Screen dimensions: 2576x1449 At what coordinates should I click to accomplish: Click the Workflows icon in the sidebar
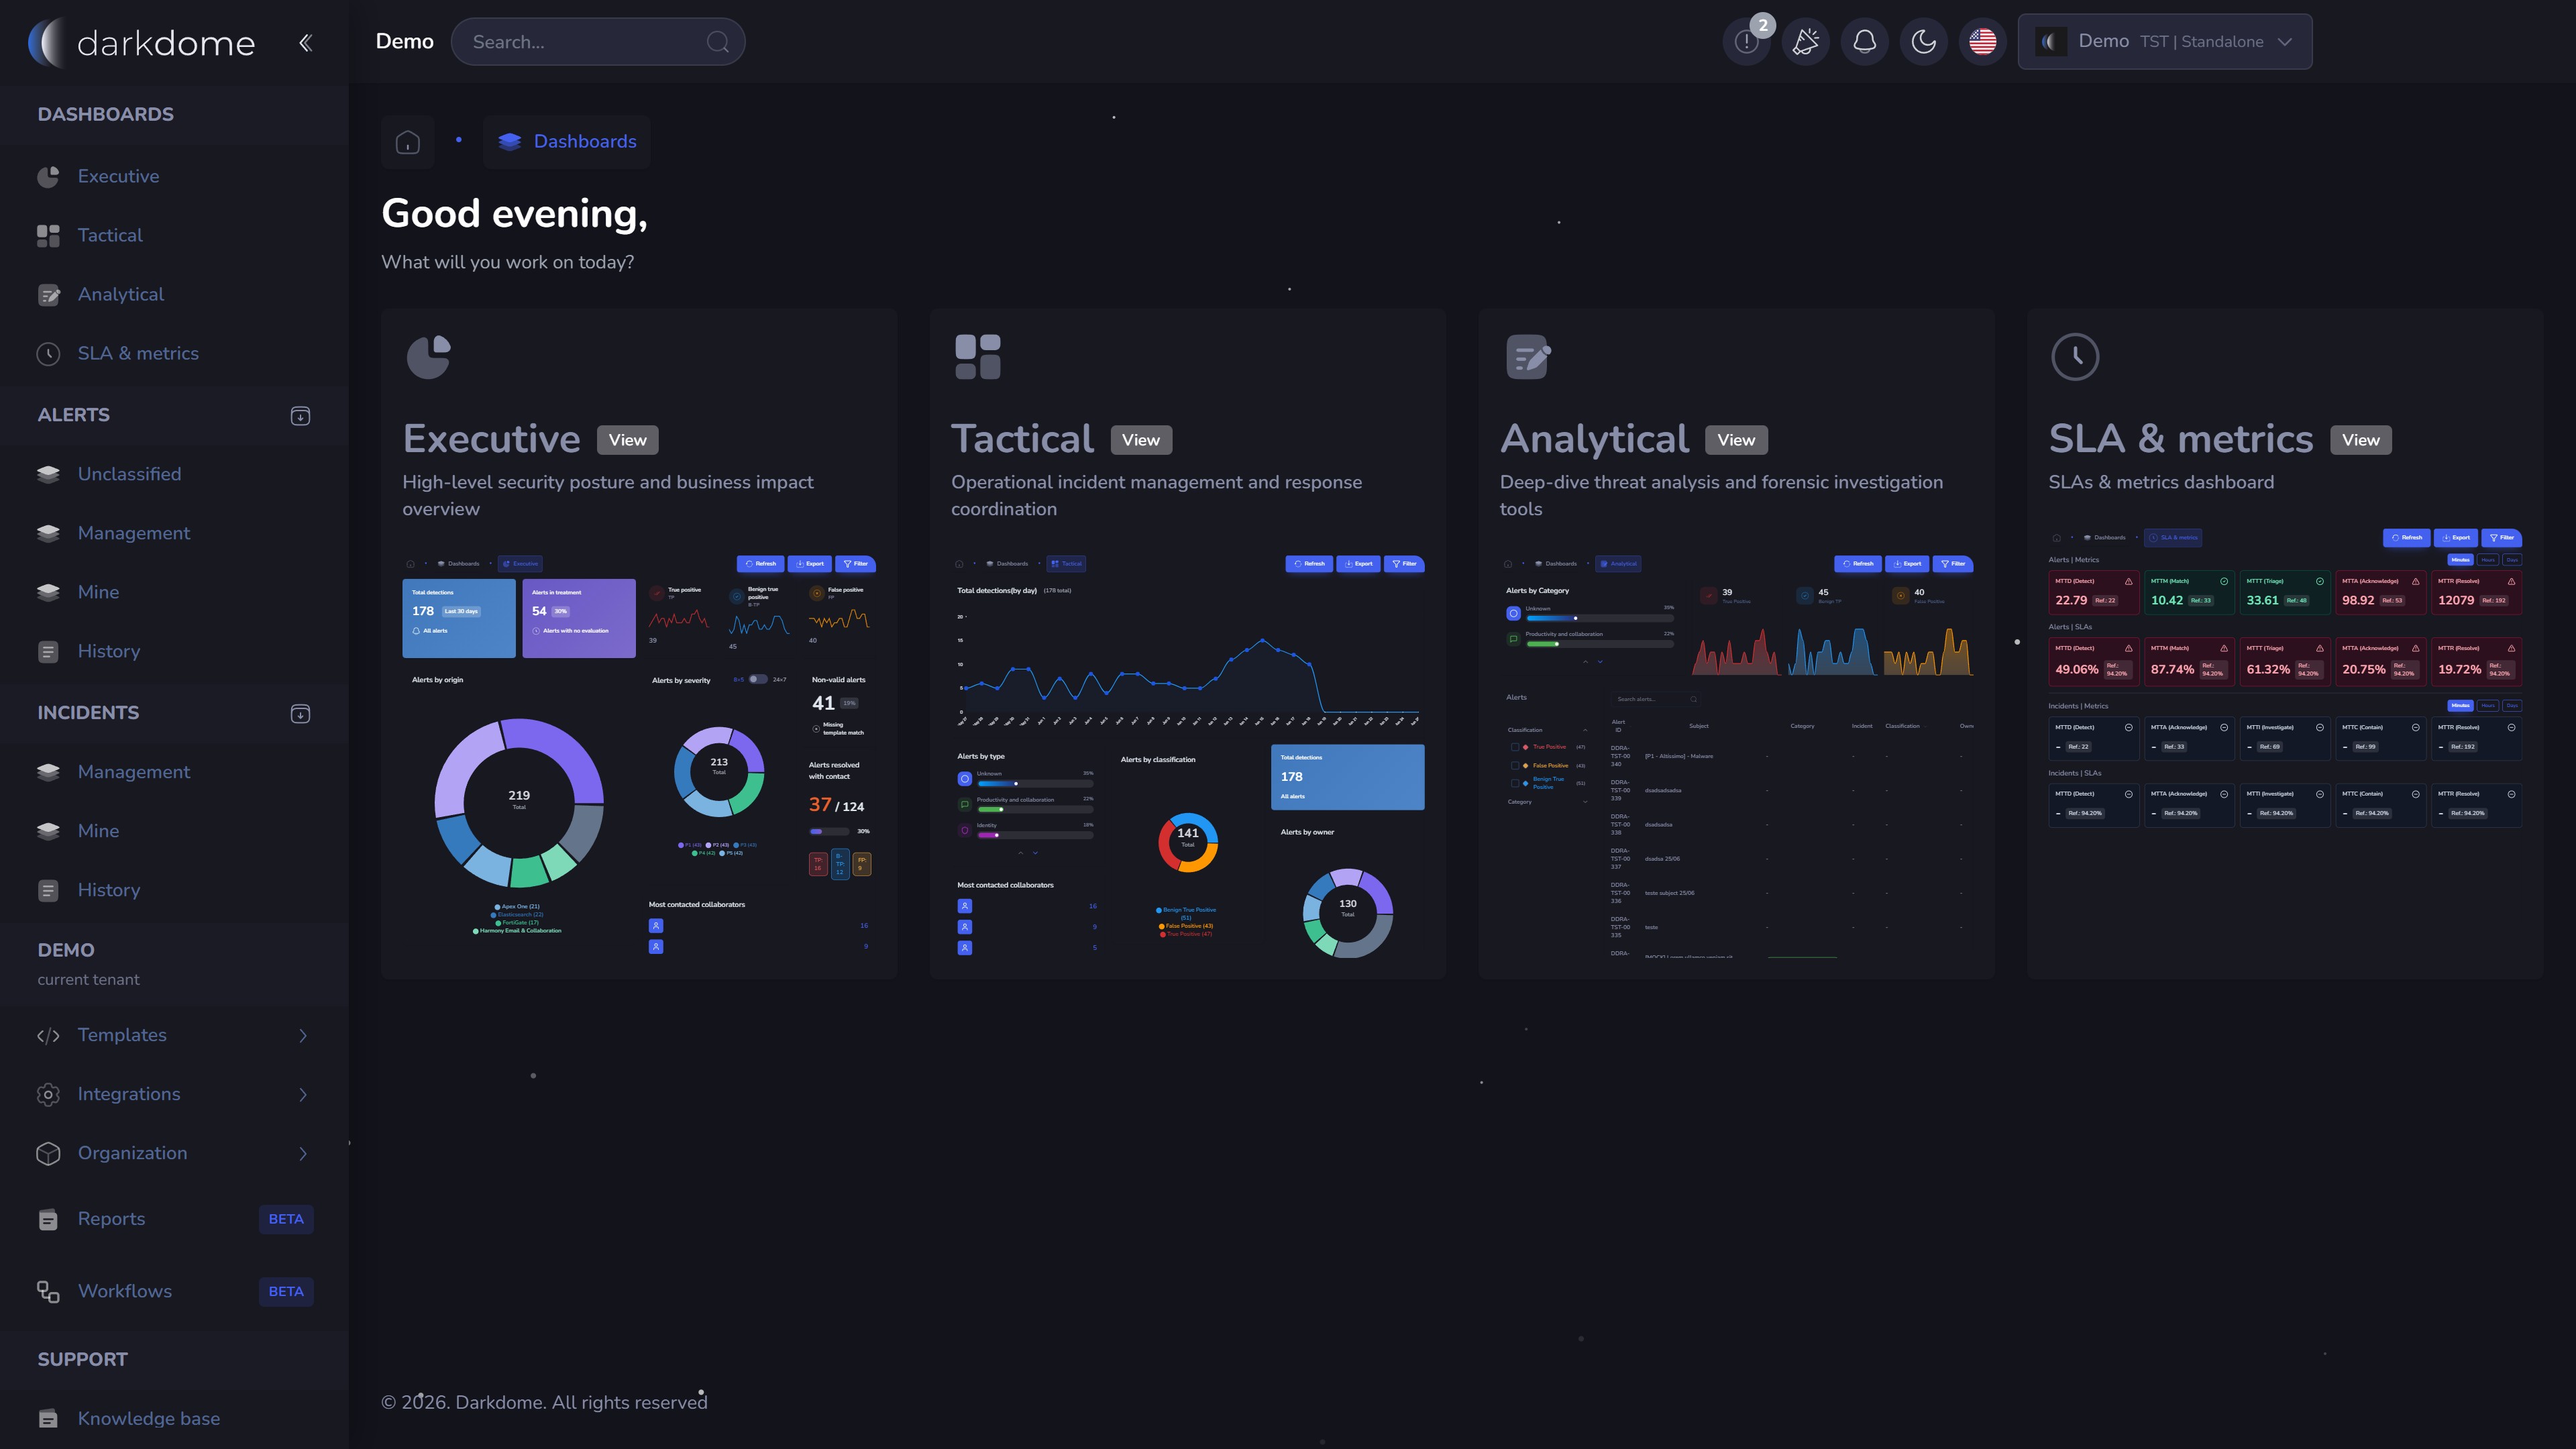(48, 1291)
